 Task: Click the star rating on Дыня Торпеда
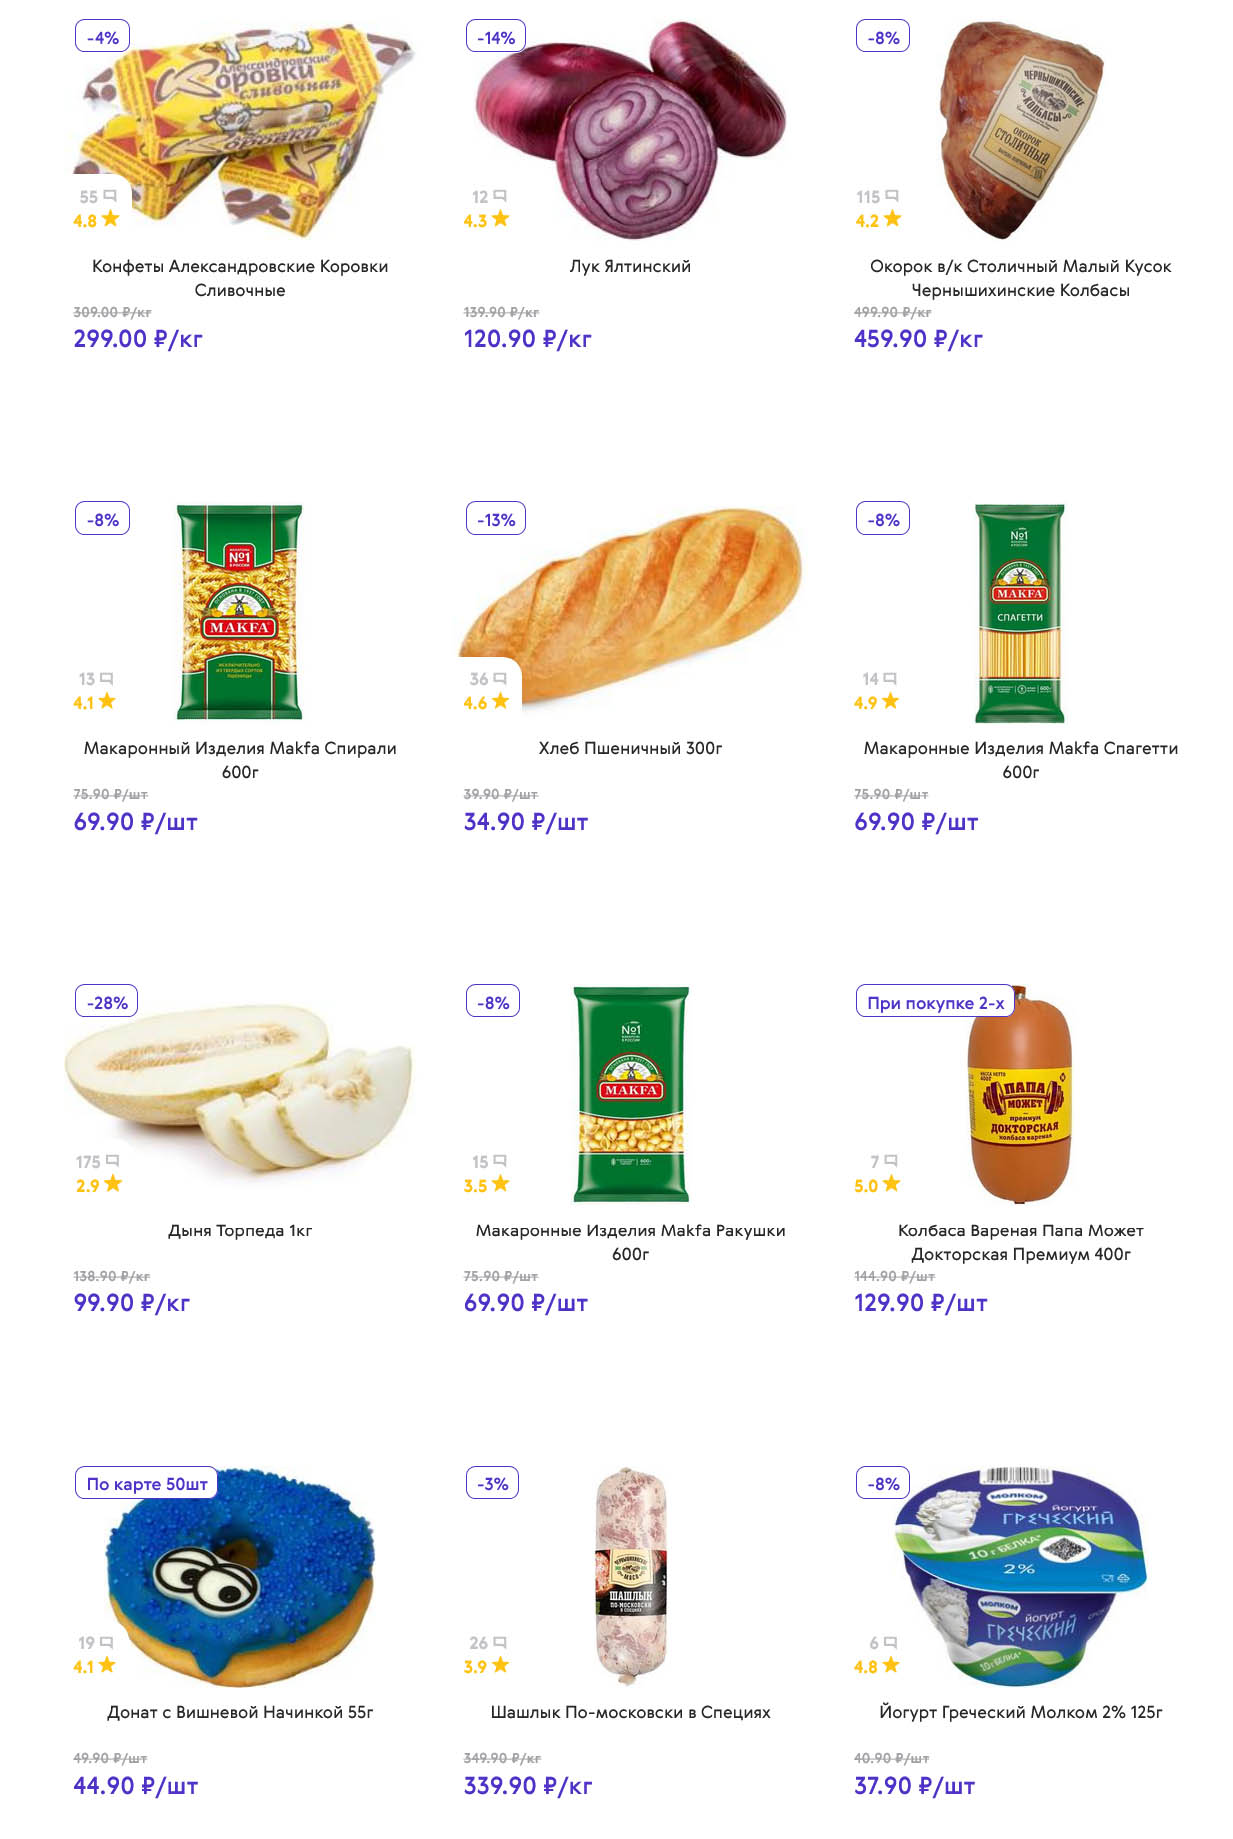coord(113,1183)
